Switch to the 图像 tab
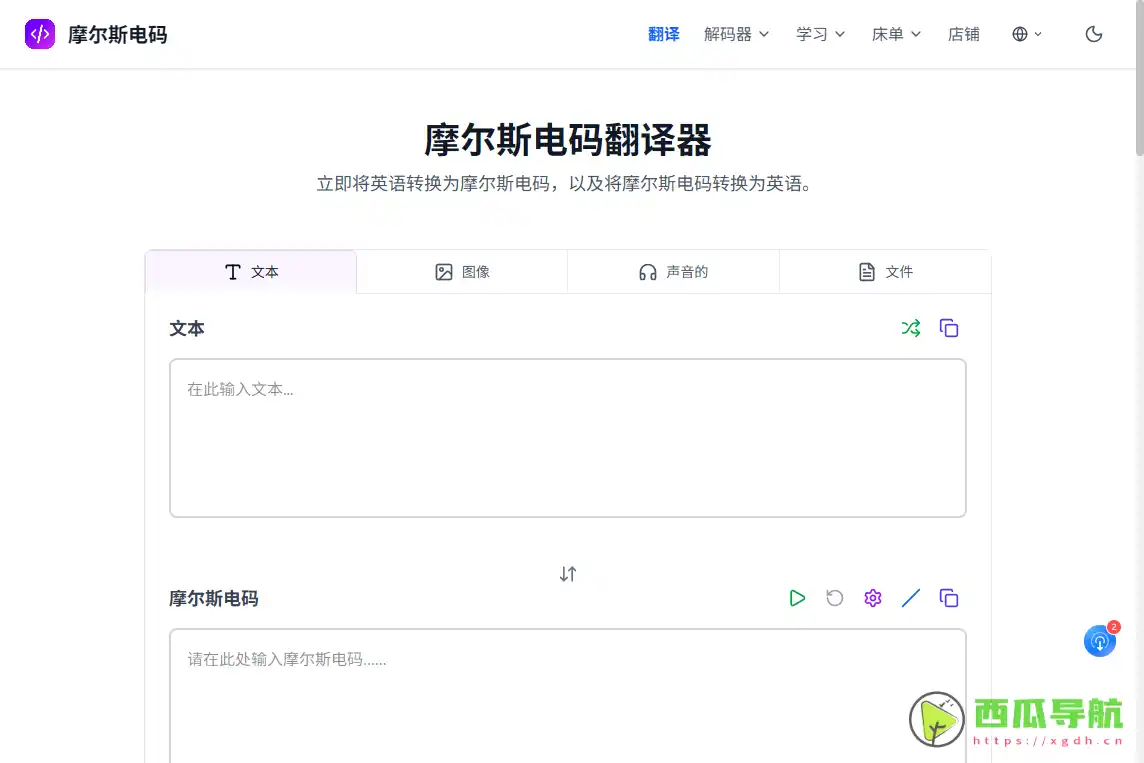The image size is (1144, 763). [x=462, y=272]
